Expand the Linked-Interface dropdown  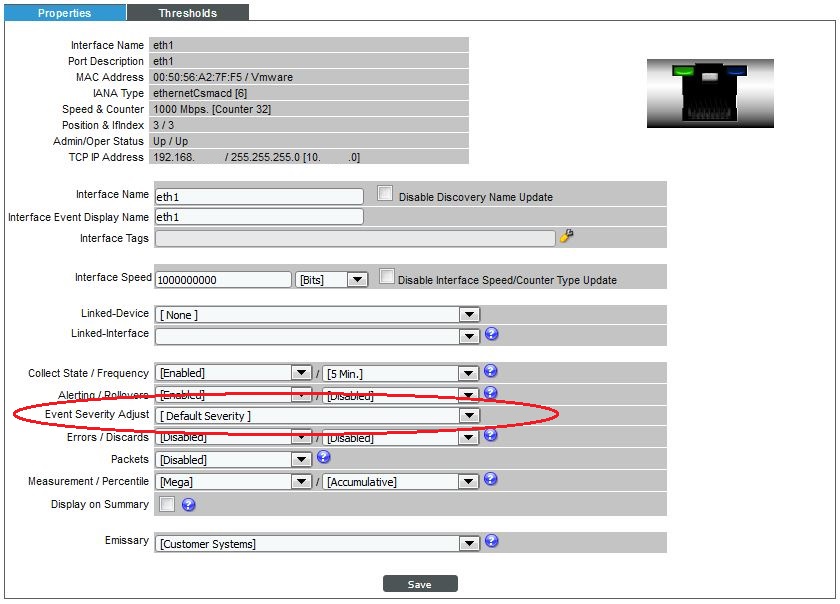coord(317,336)
